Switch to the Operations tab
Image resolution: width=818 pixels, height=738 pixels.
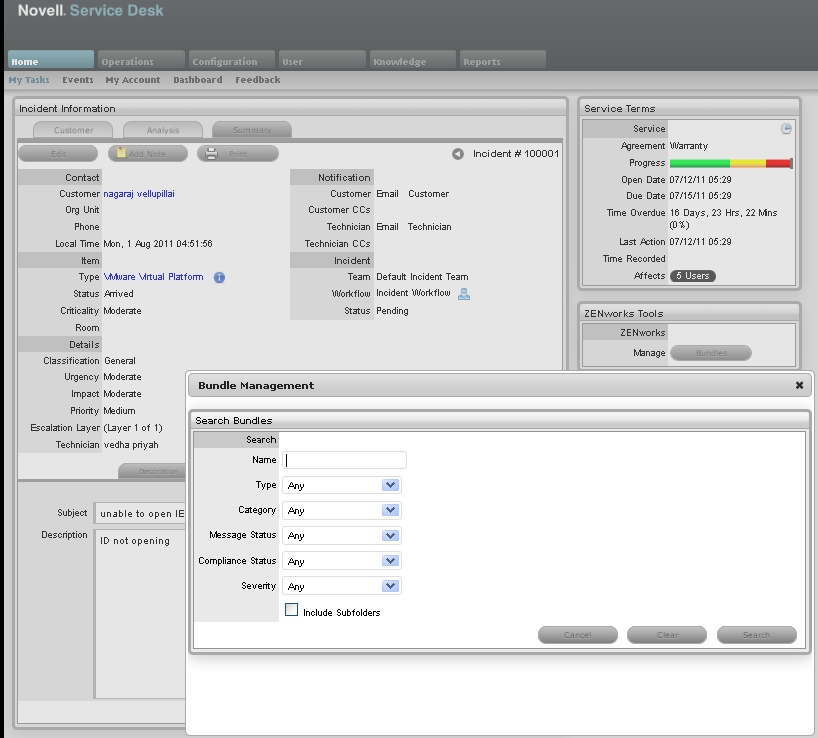pyautogui.click(x=141, y=61)
